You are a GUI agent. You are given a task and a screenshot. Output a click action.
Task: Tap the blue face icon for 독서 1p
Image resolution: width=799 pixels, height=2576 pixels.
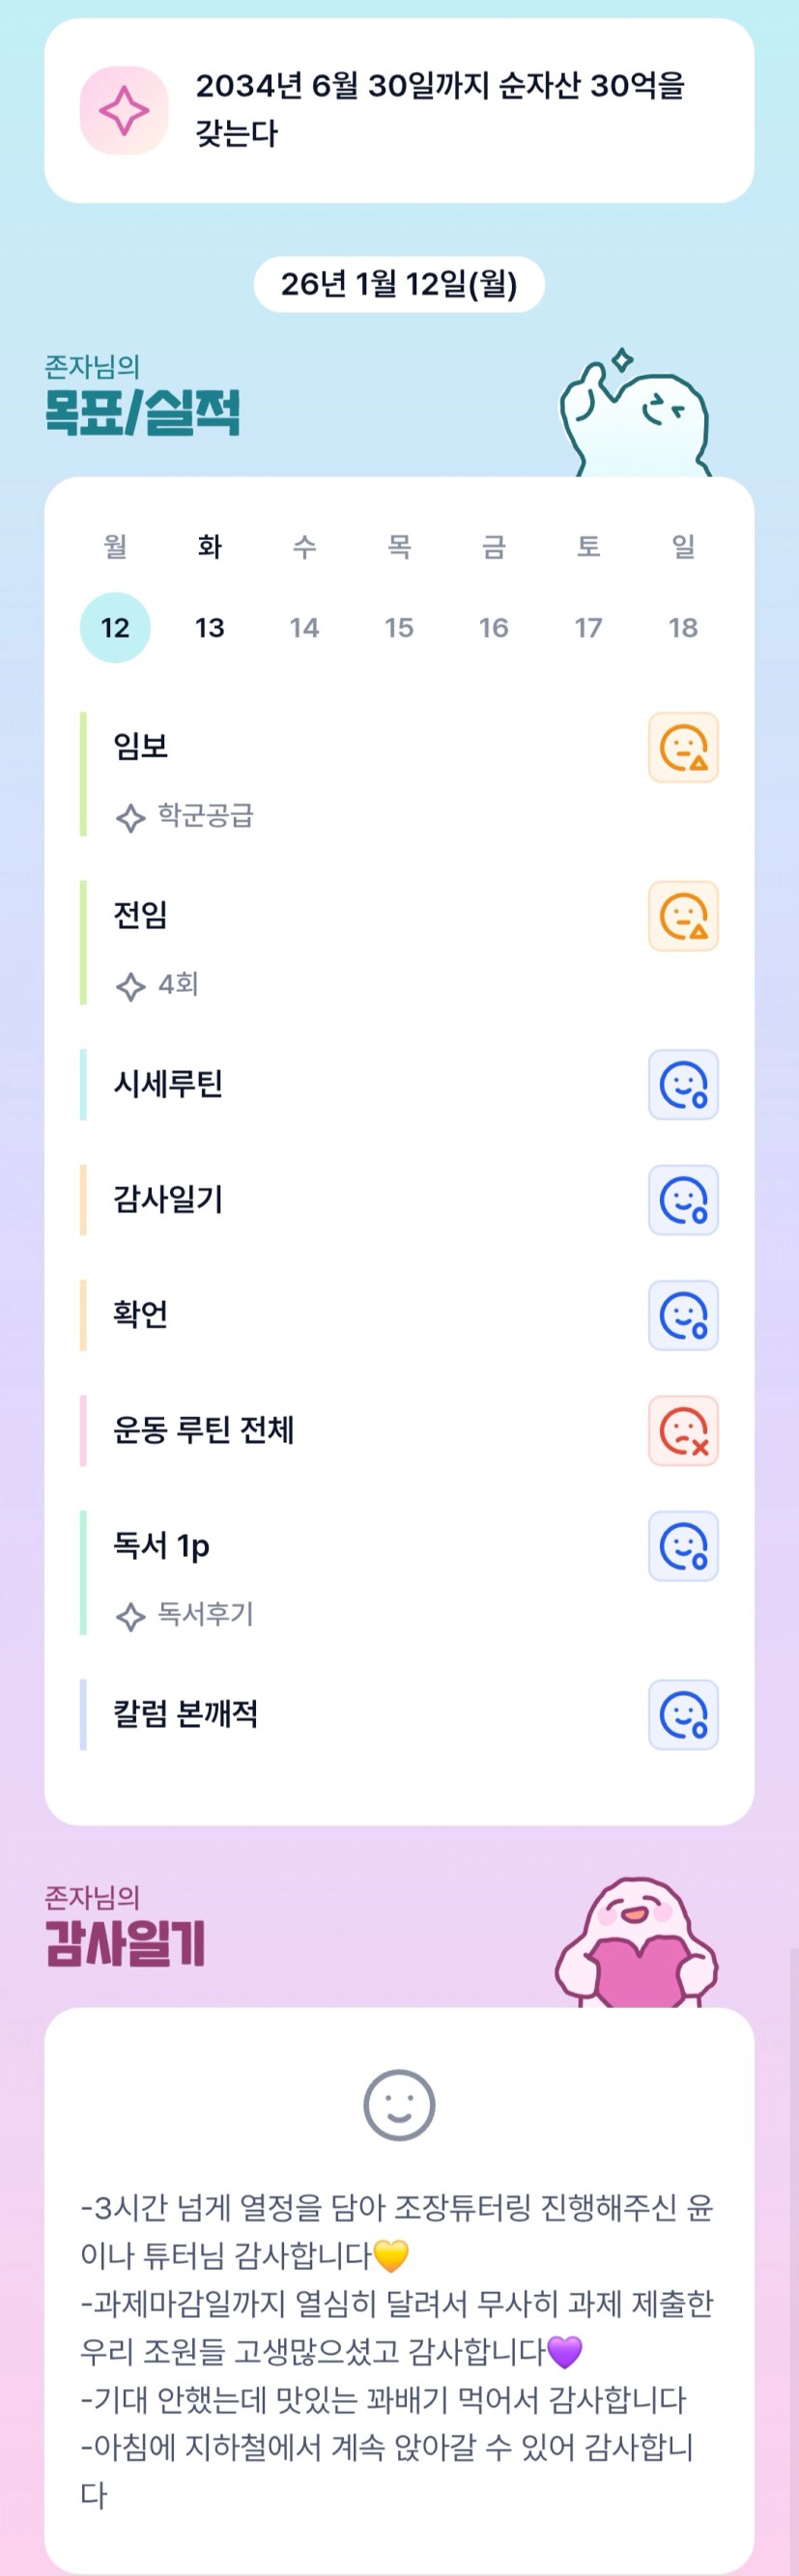point(683,1546)
